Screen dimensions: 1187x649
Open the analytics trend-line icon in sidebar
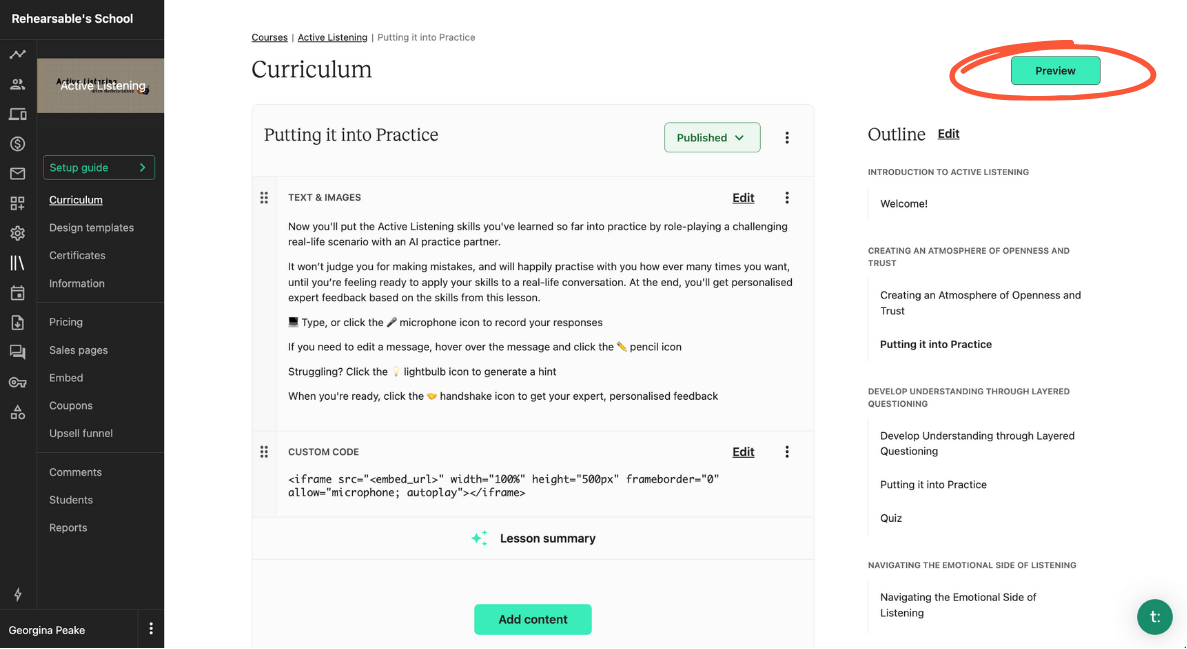point(17,54)
